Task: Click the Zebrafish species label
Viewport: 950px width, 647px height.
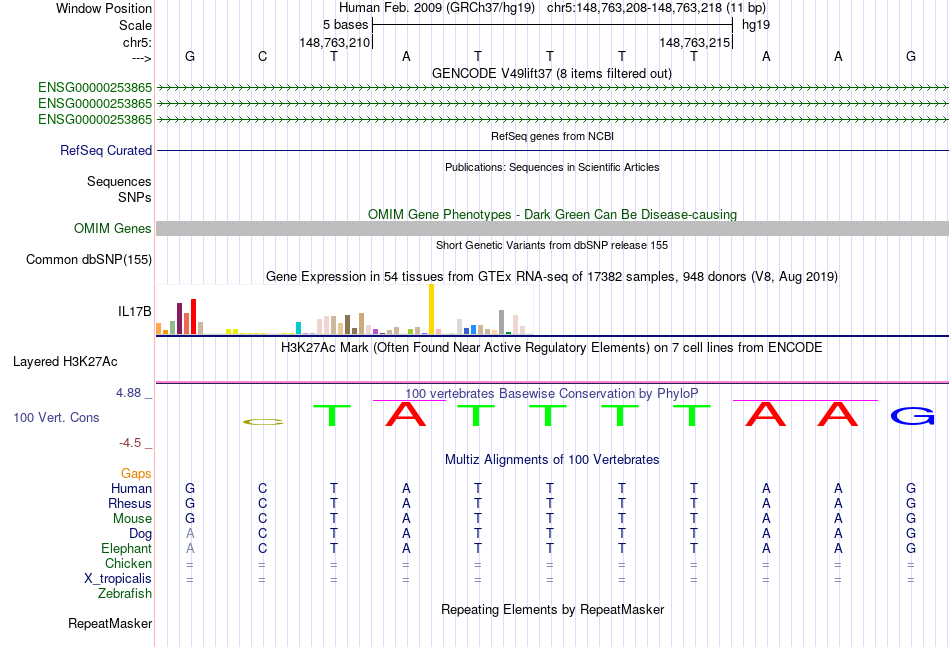Action: pos(125,594)
